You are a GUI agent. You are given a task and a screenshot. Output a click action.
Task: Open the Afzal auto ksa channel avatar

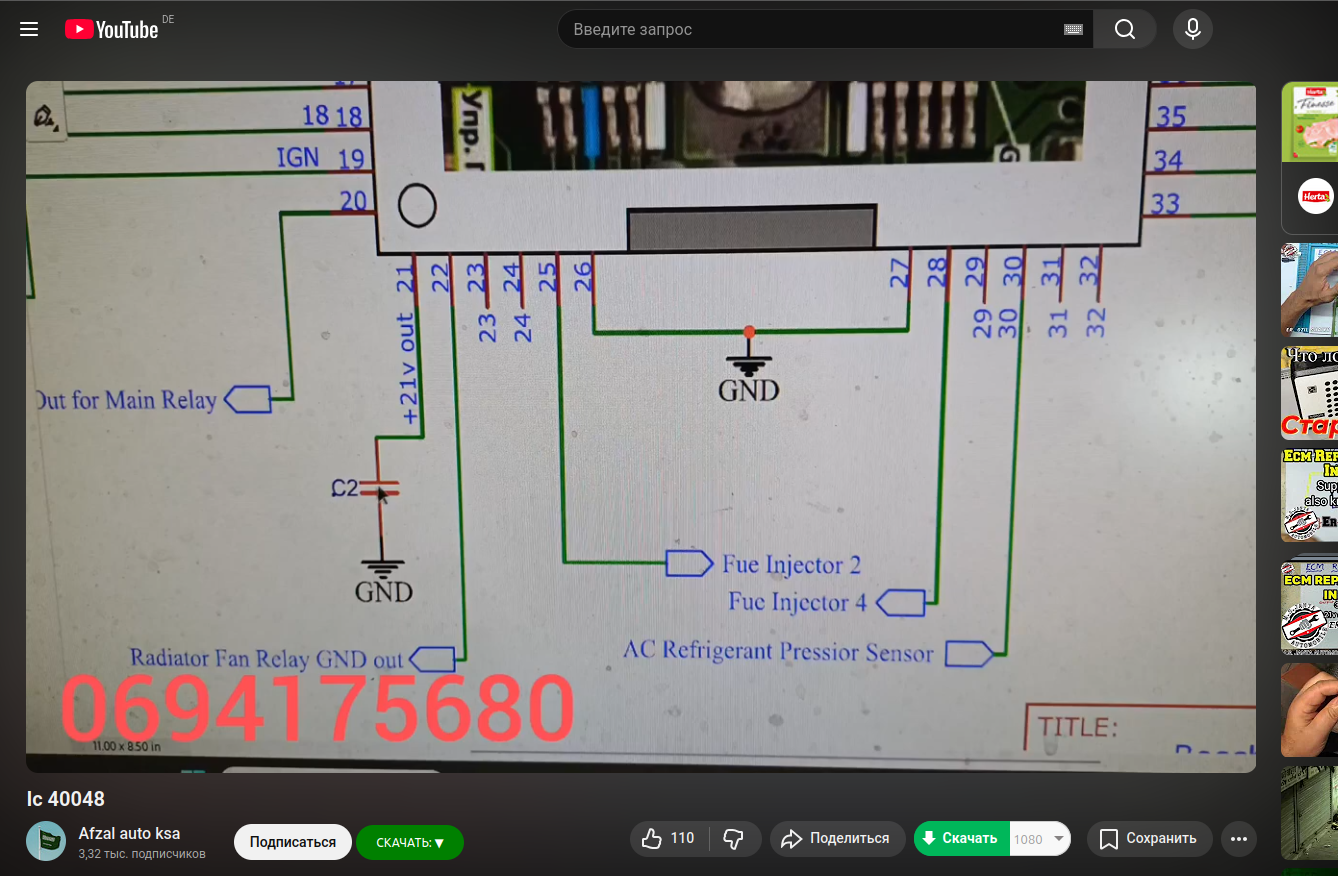click(46, 841)
